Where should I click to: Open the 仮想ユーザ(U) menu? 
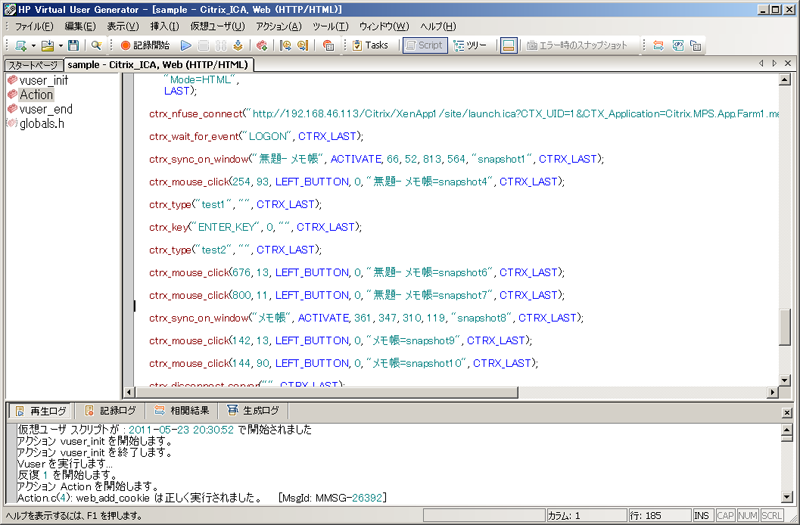pos(217,27)
